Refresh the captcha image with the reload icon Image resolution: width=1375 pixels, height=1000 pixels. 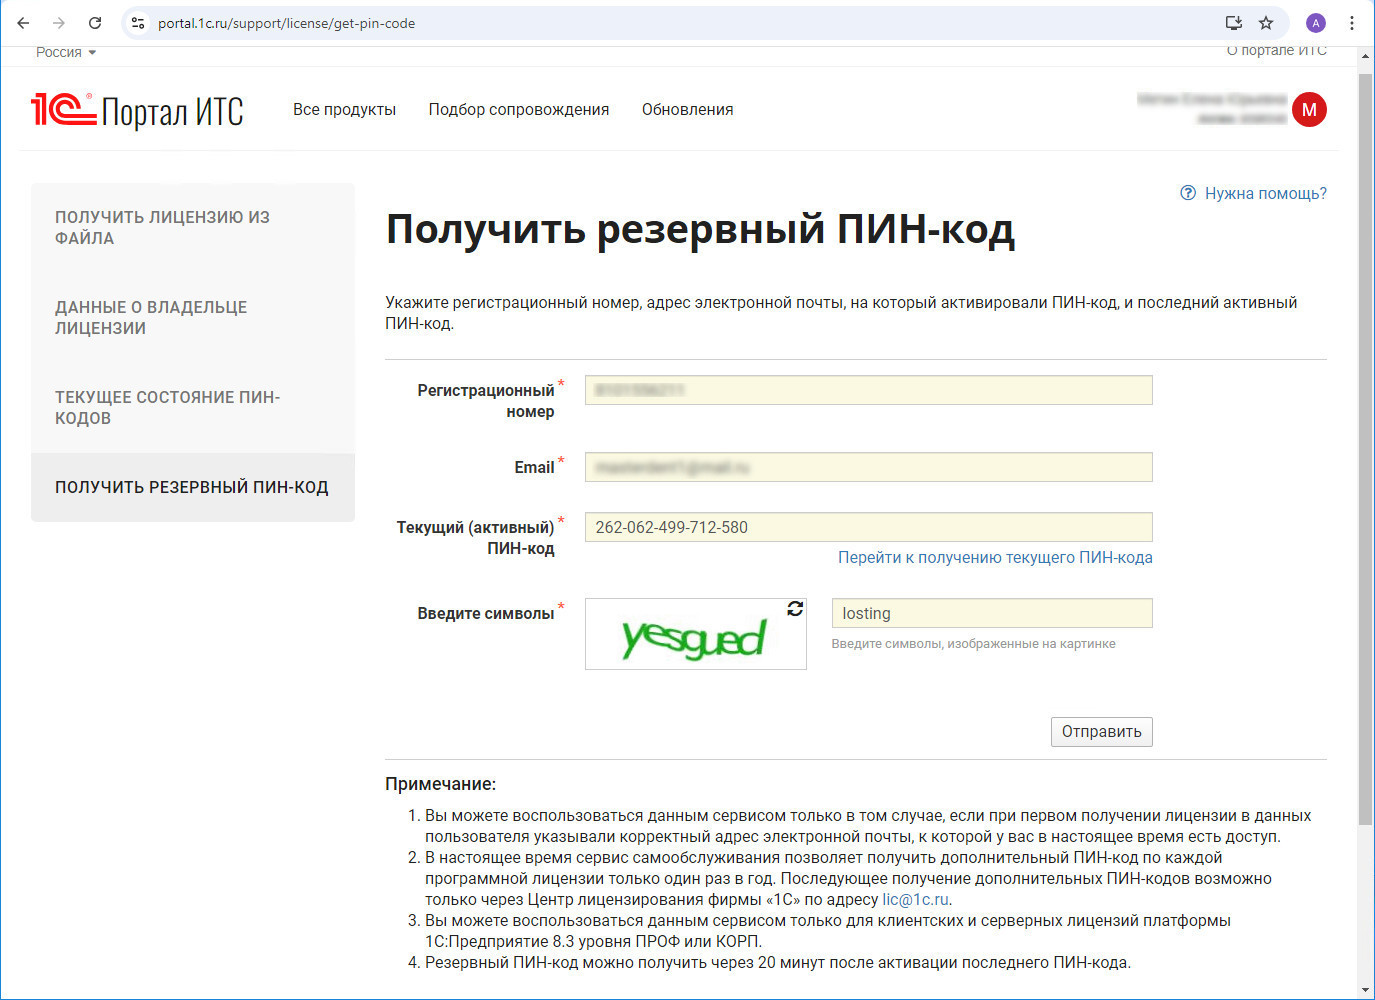point(795,608)
